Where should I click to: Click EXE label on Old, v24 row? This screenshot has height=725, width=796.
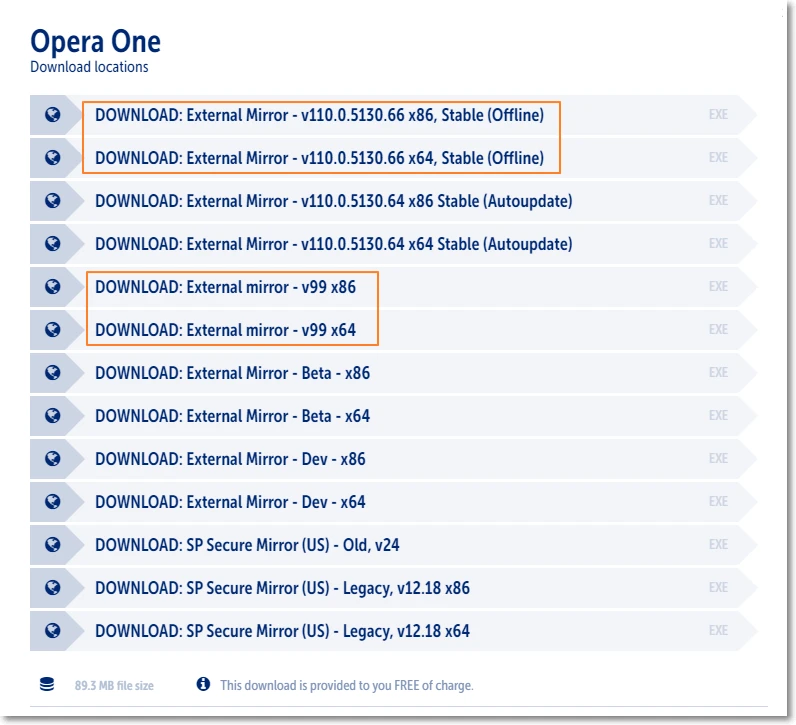coord(718,544)
